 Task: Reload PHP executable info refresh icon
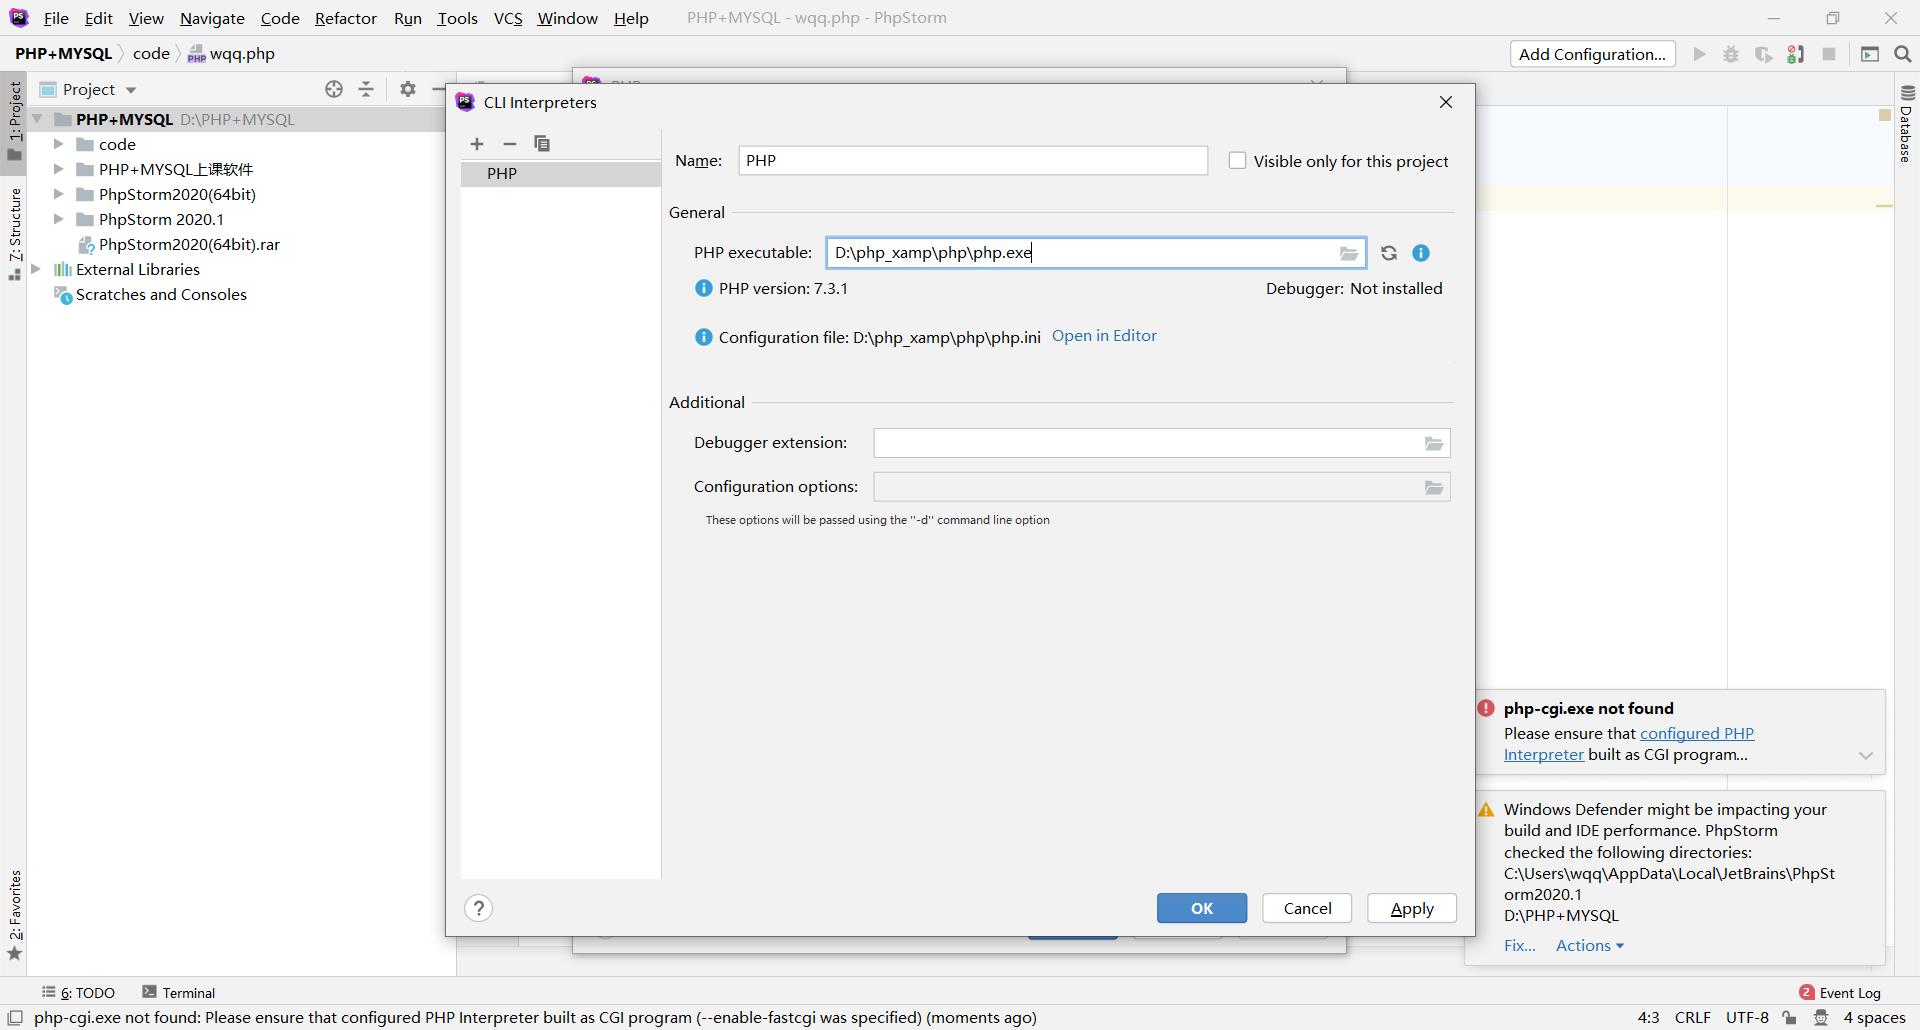(x=1389, y=253)
